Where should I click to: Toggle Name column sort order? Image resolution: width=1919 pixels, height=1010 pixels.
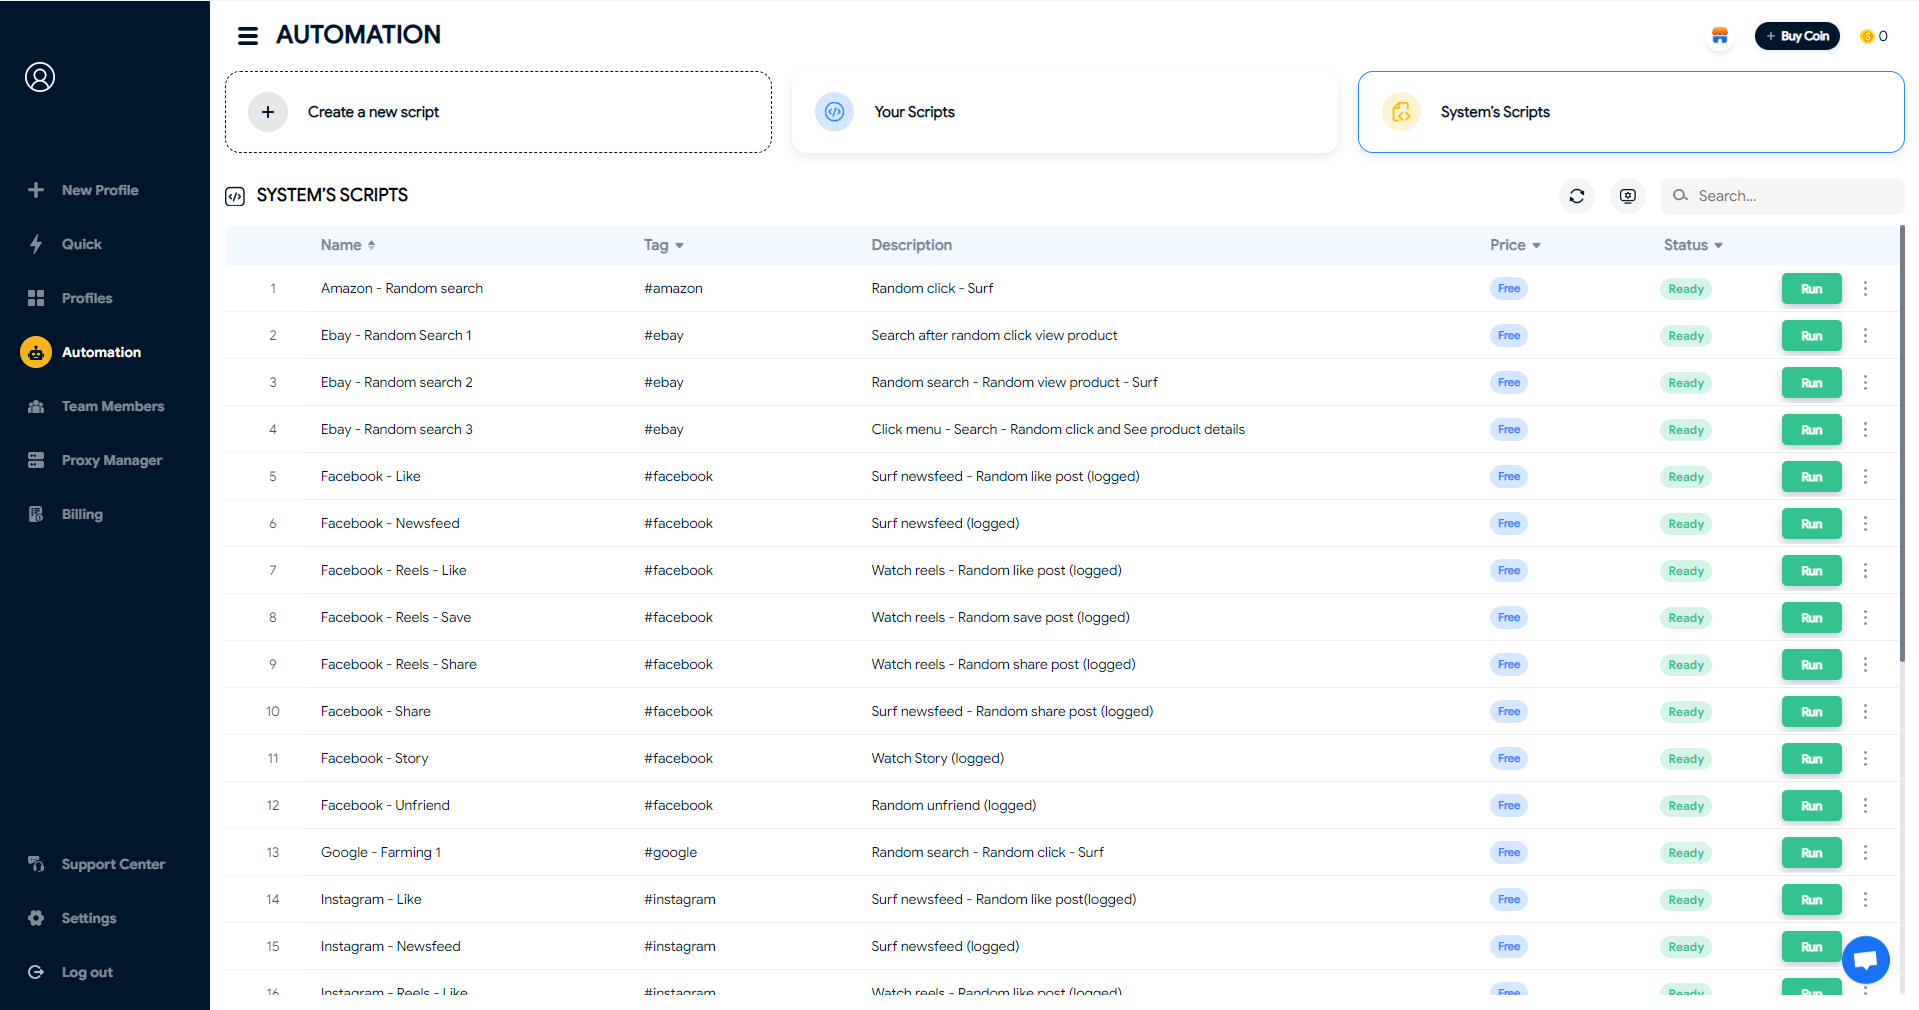[x=347, y=245]
